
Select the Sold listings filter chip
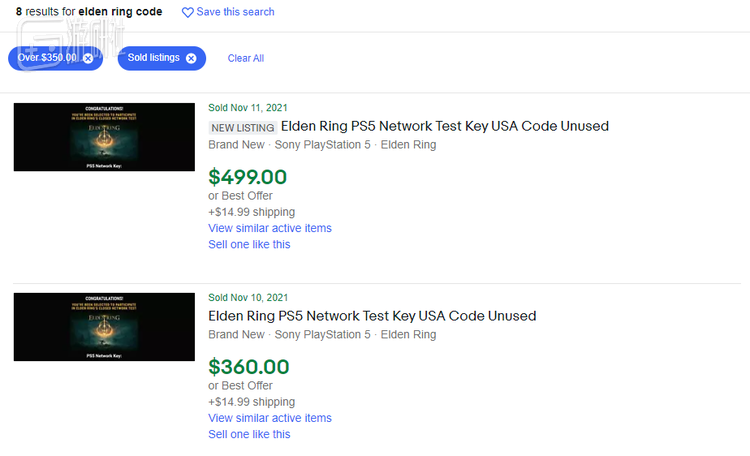(x=153, y=58)
